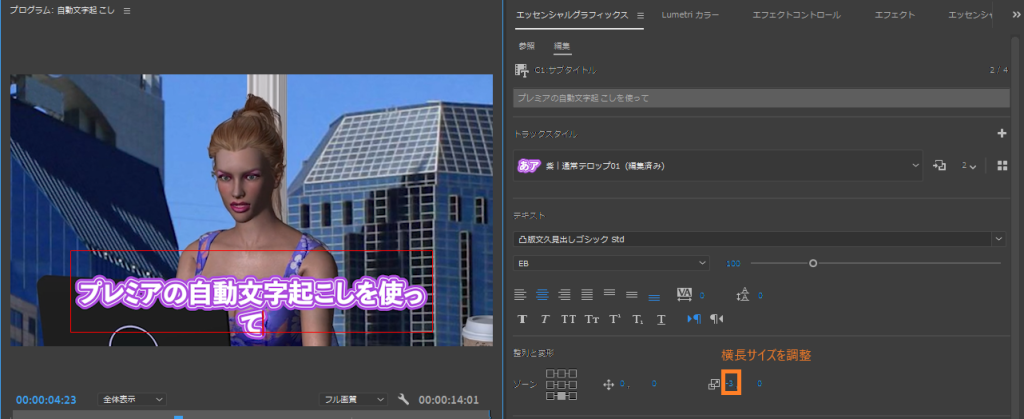Viewport: 1024px width, 419px height.
Task: Toggle small caps Tr formatting
Action: 592,319
